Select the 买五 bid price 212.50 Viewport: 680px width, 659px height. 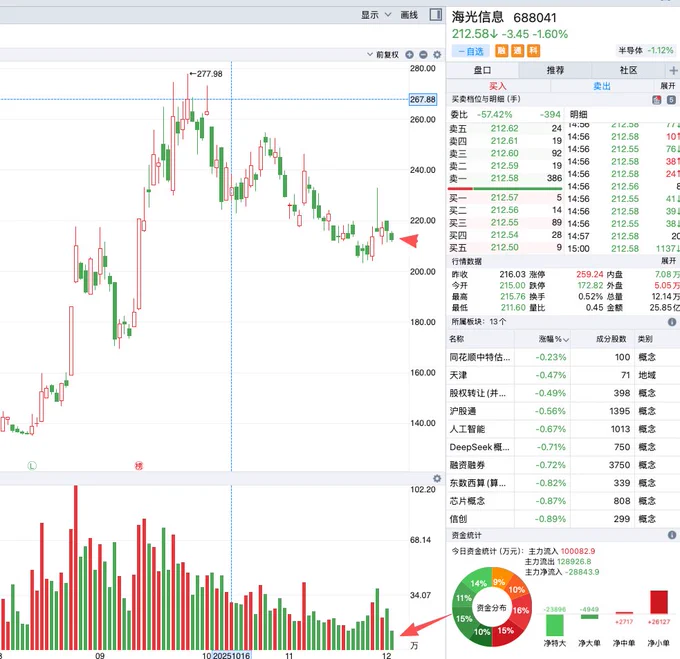click(x=504, y=248)
